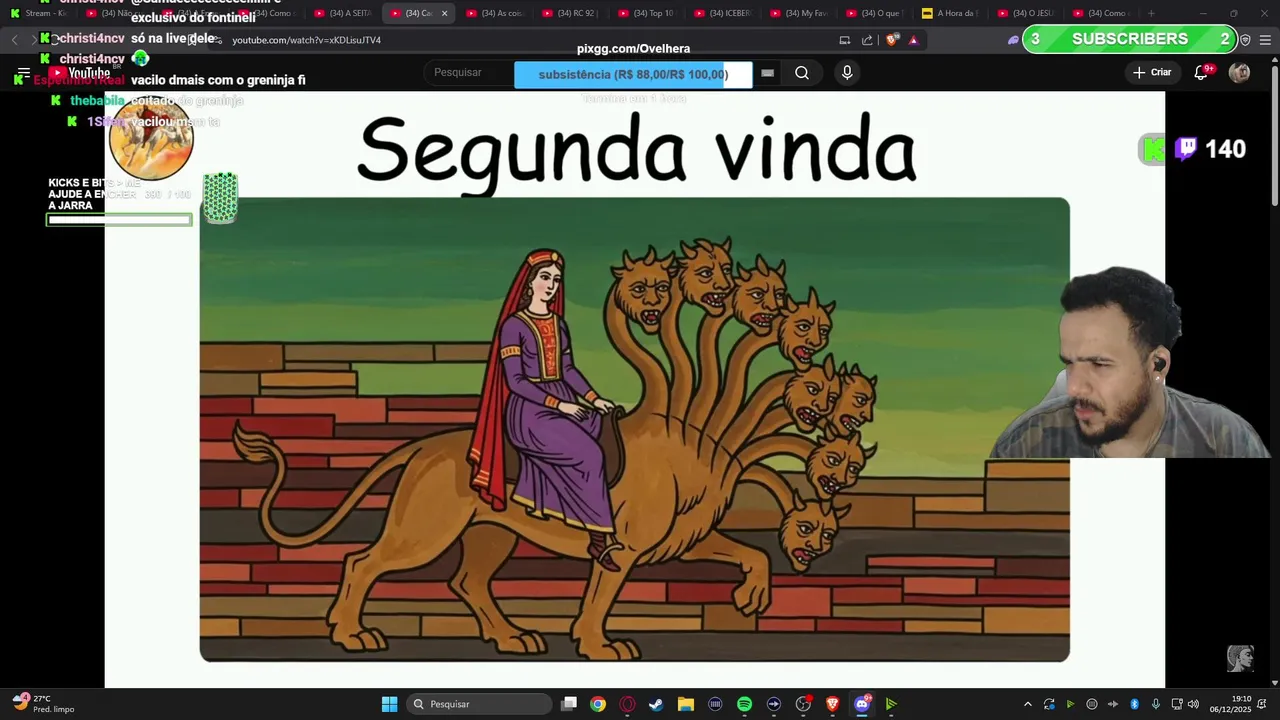Switch to the 'O JESUS' tab
This screenshot has height=720, width=1280.
(1027, 13)
